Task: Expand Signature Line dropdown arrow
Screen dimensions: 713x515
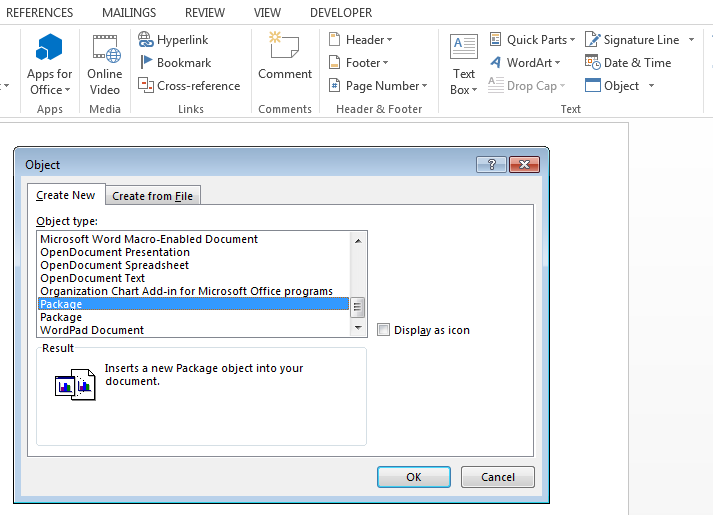Action: (691, 40)
